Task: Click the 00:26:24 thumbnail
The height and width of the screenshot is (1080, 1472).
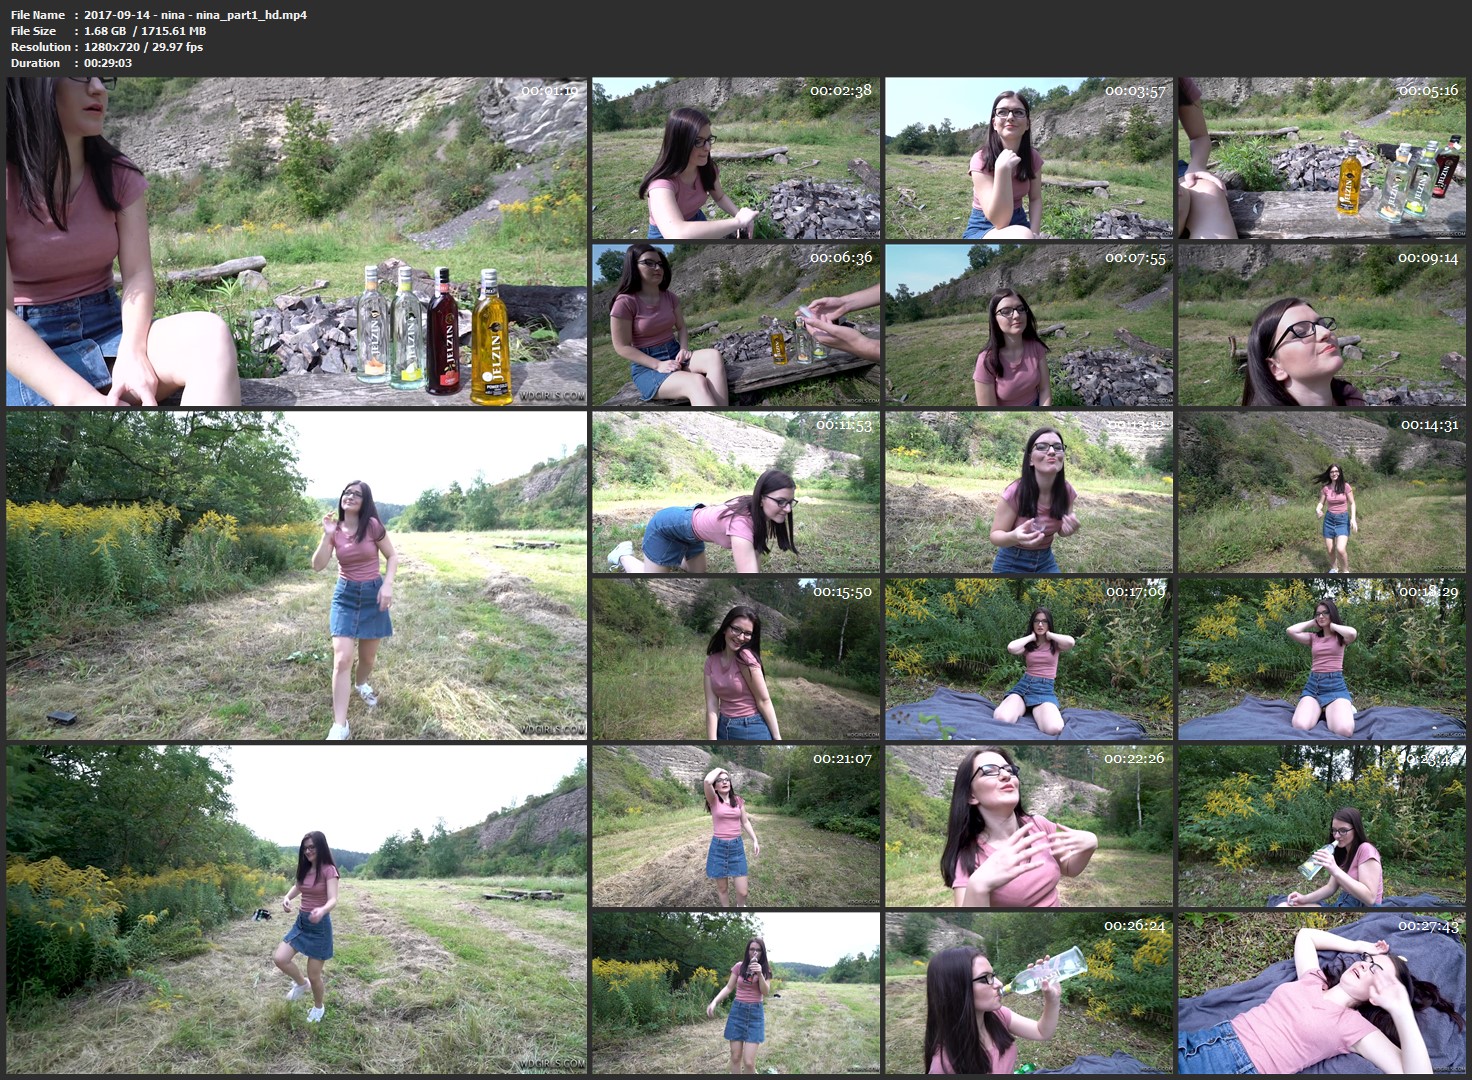Action: (x=1029, y=993)
